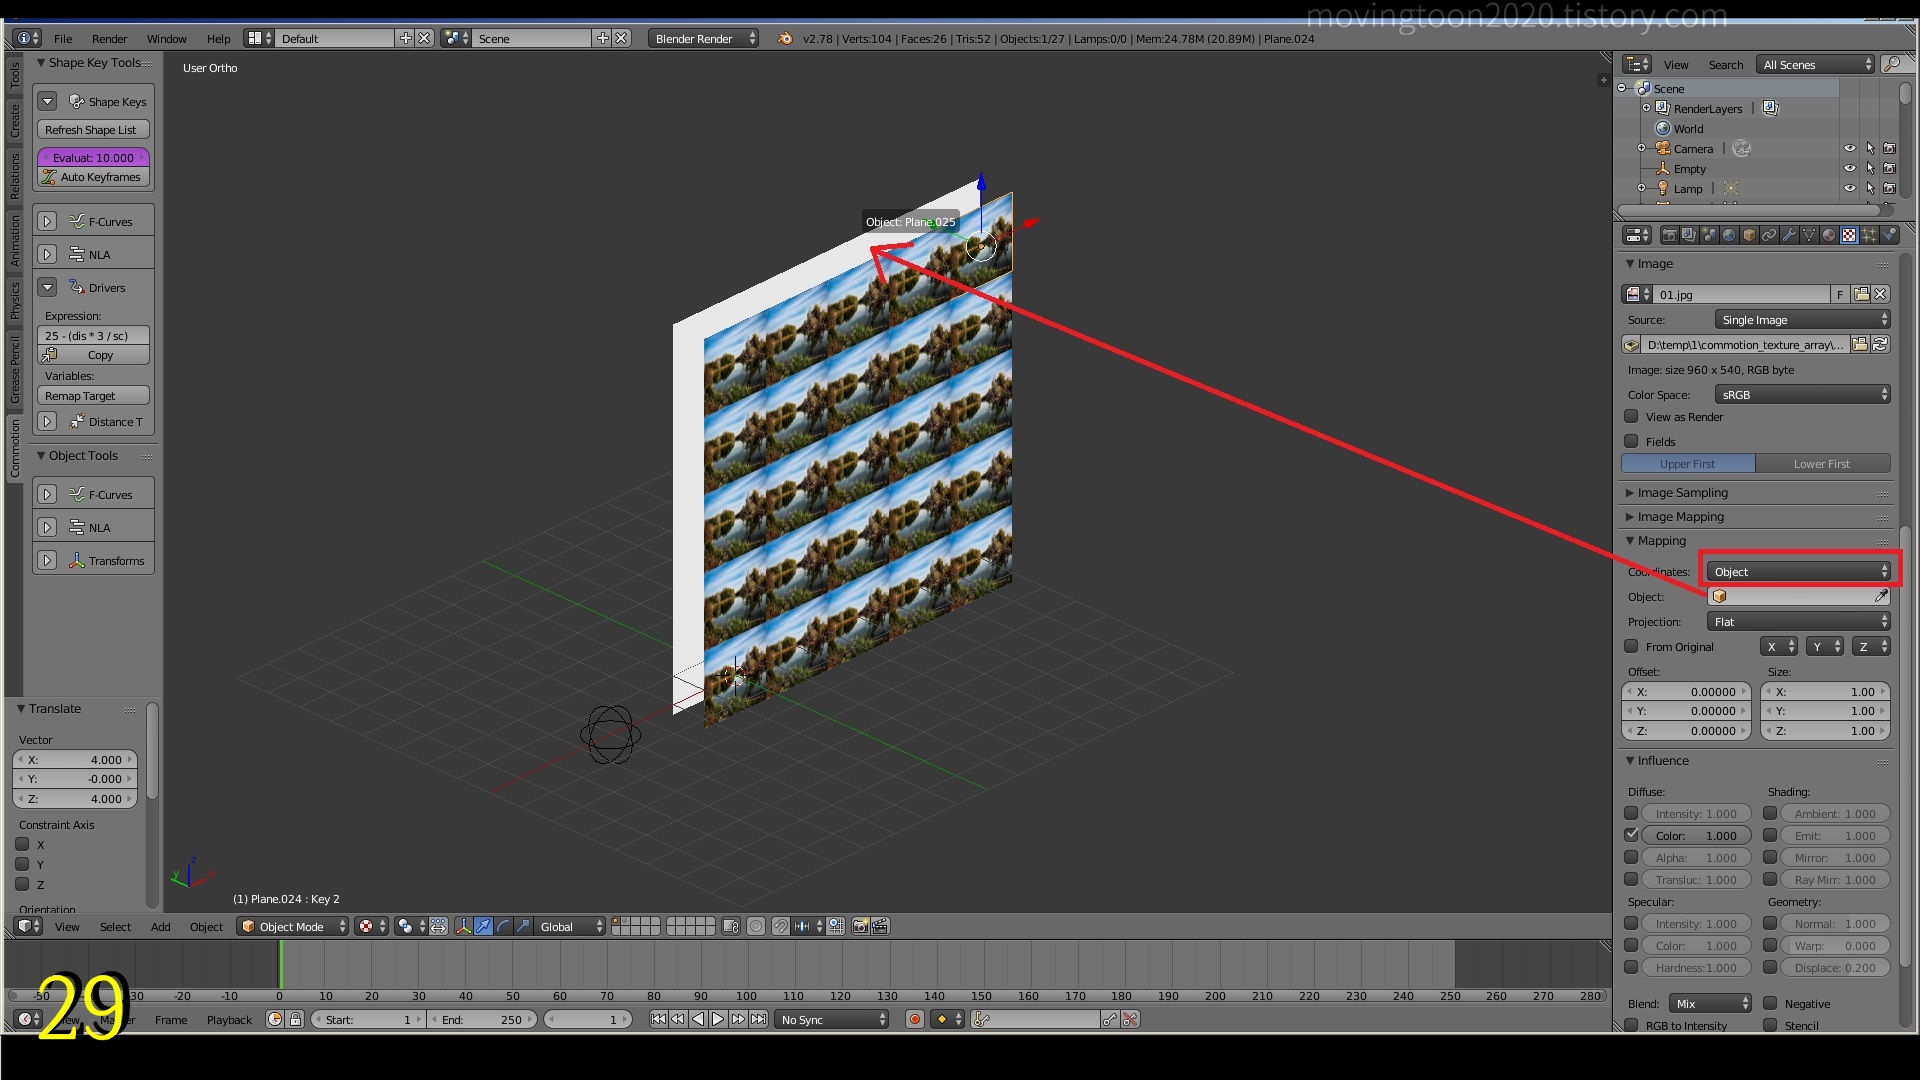1920x1080 pixels.
Task: Expand the Image Sampling panel
Action: (x=1682, y=492)
